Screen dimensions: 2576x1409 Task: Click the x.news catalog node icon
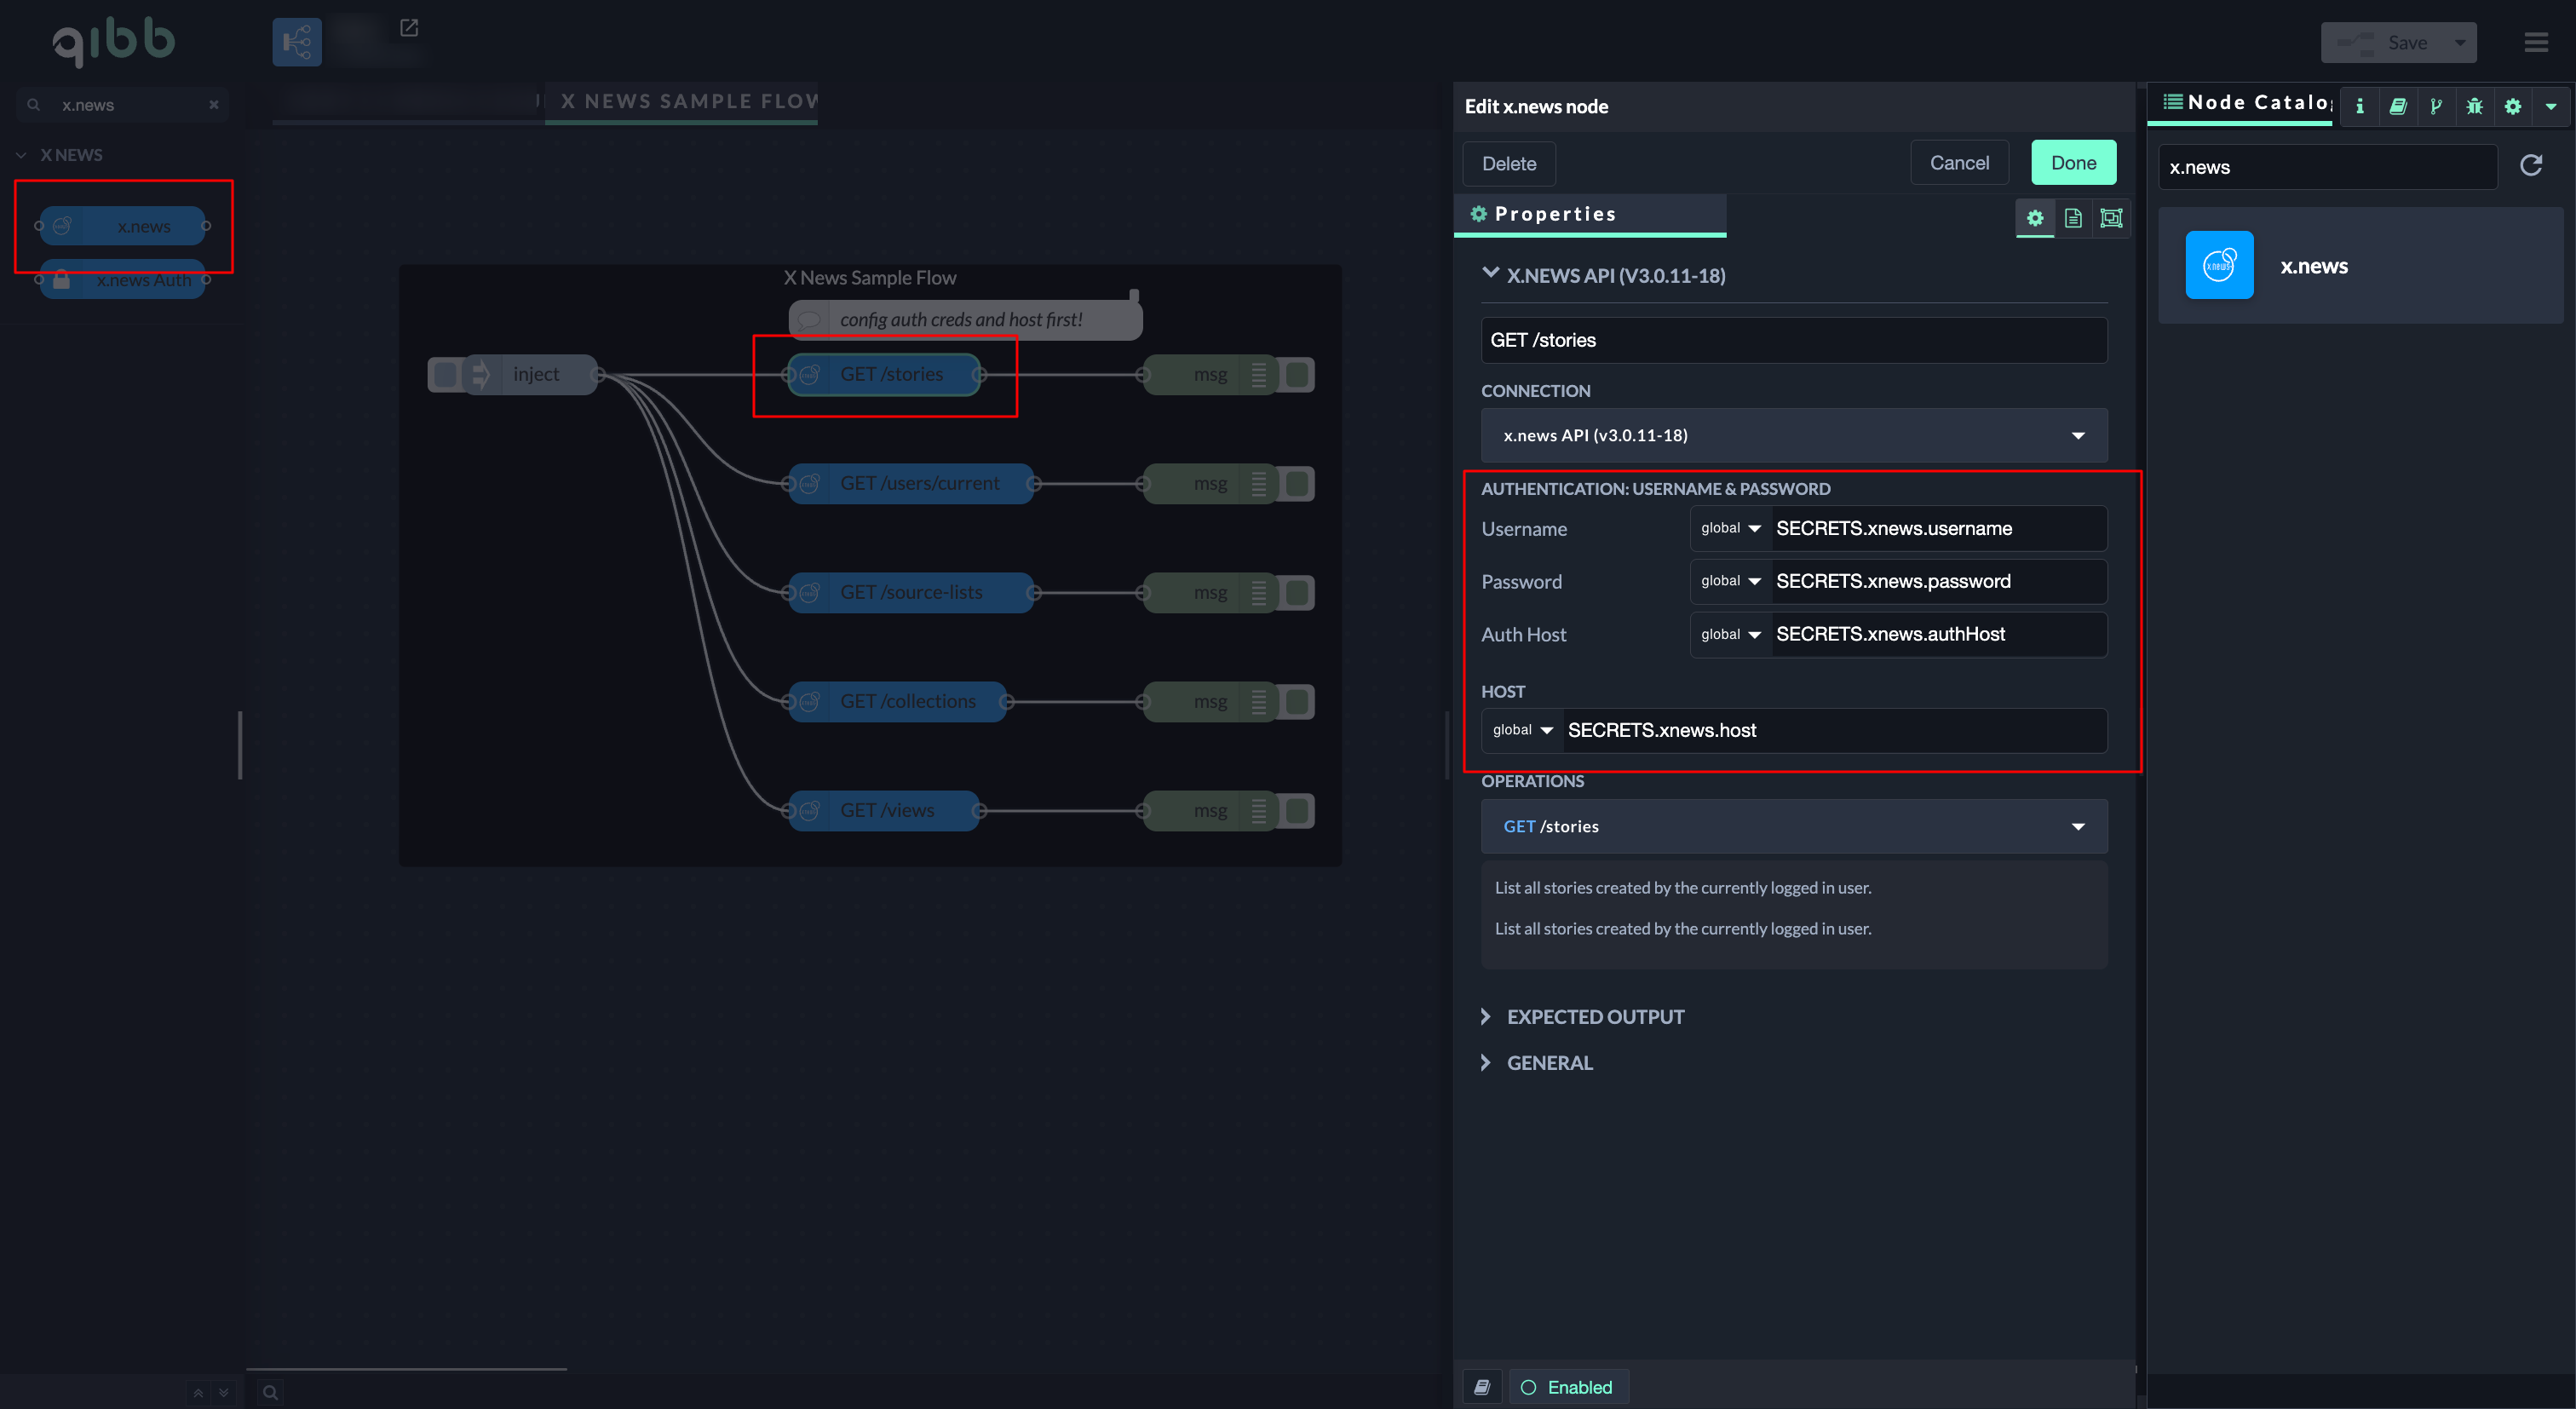point(2219,265)
